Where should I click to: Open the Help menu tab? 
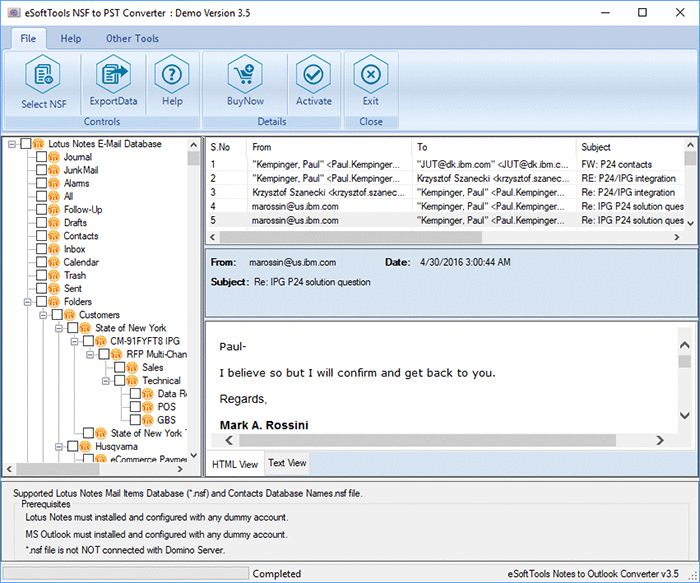pyautogui.click(x=71, y=38)
